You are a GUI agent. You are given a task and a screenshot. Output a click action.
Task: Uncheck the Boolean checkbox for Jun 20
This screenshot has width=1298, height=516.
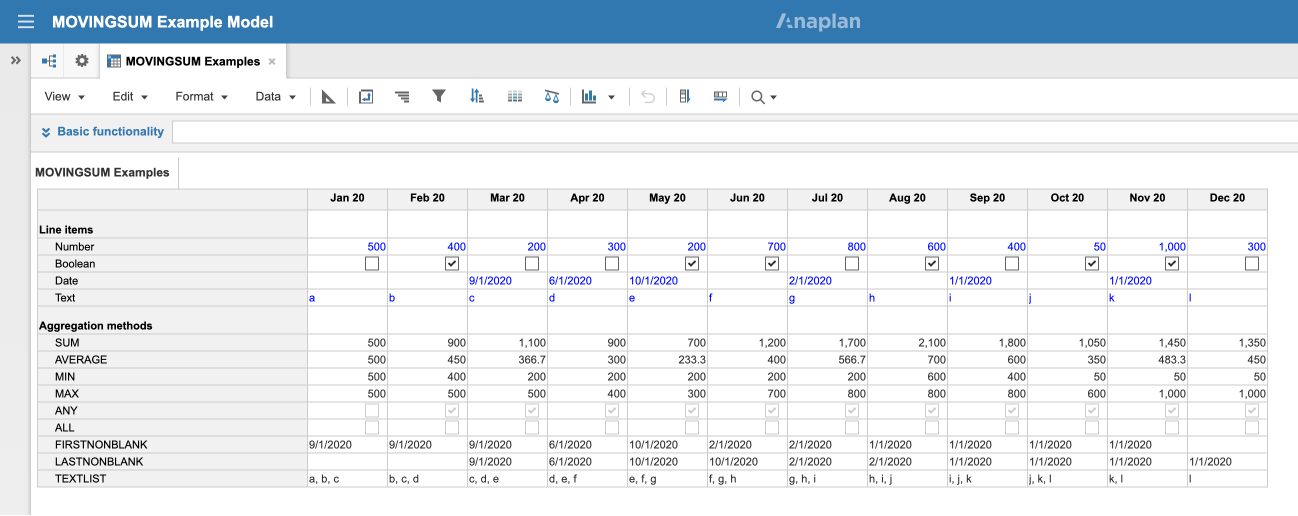(772, 264)
